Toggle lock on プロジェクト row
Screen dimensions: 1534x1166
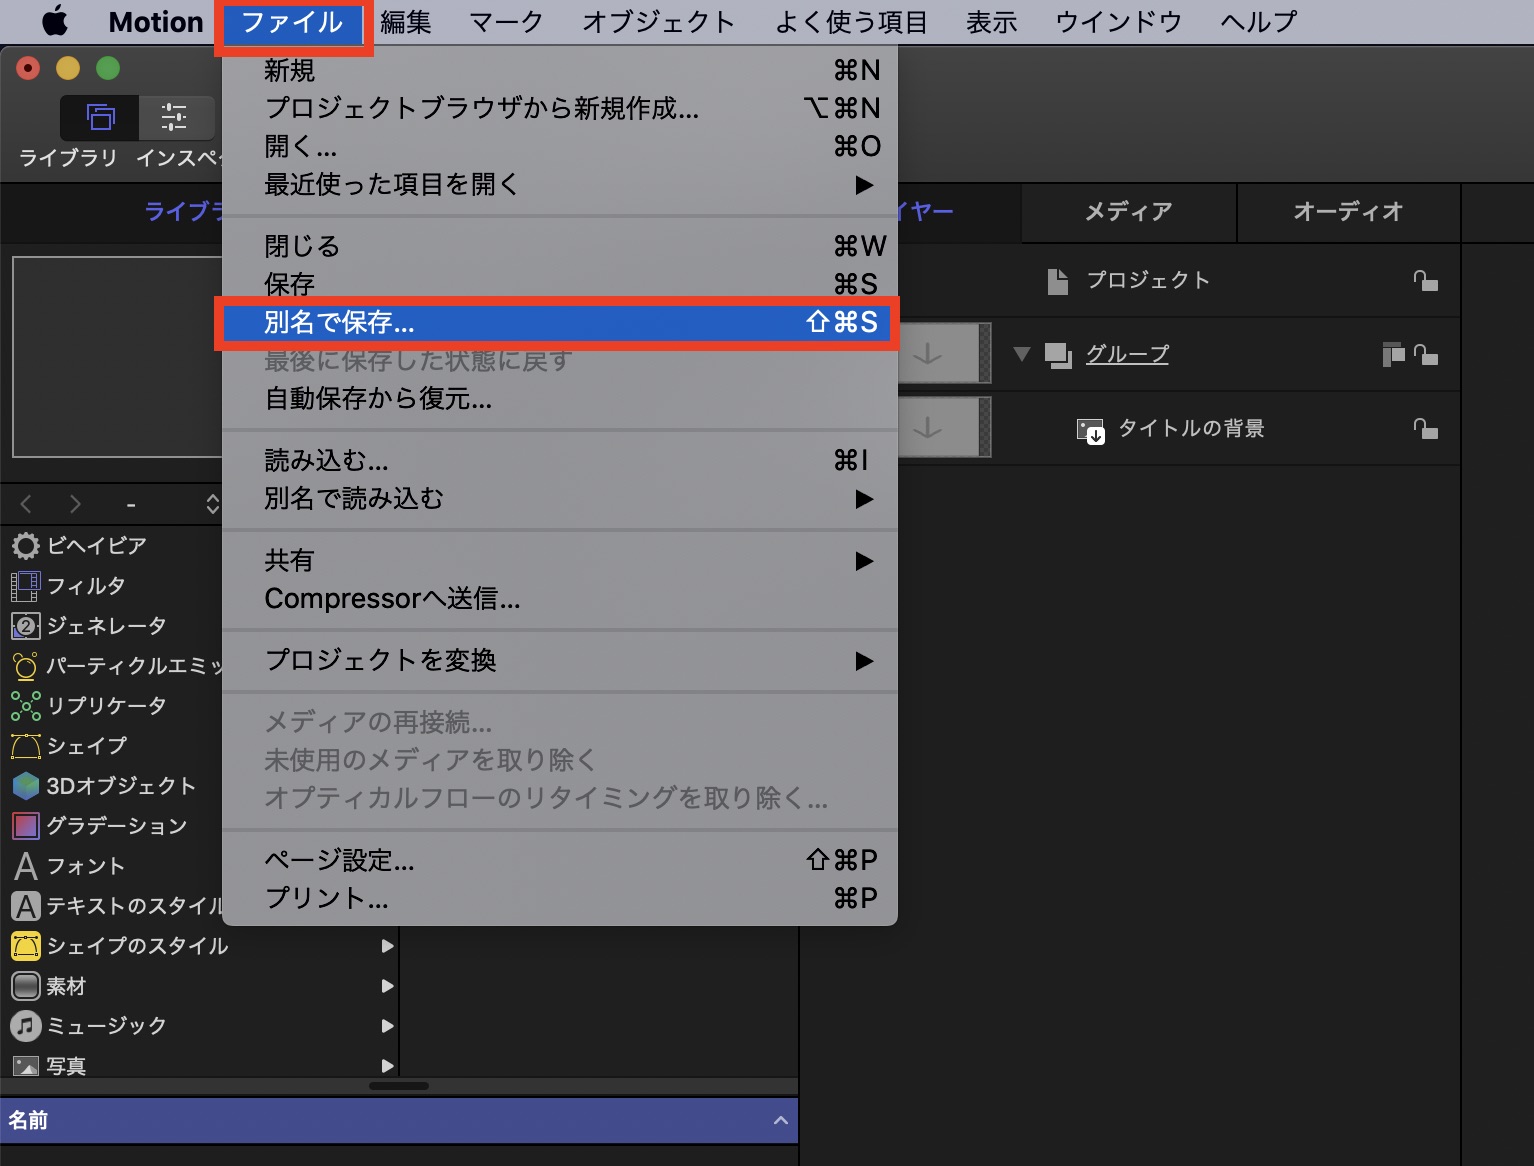point(1425,281)
